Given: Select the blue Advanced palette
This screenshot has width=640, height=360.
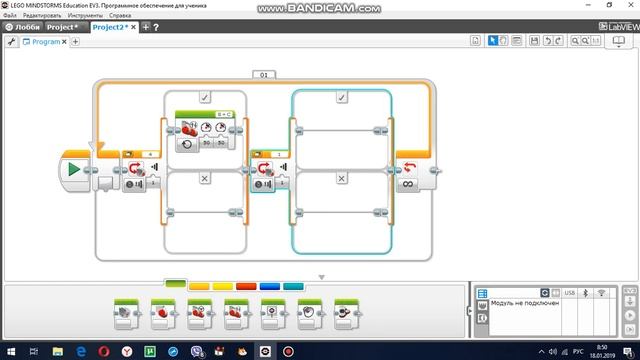Looking at the screenshot, I should 270,287.
